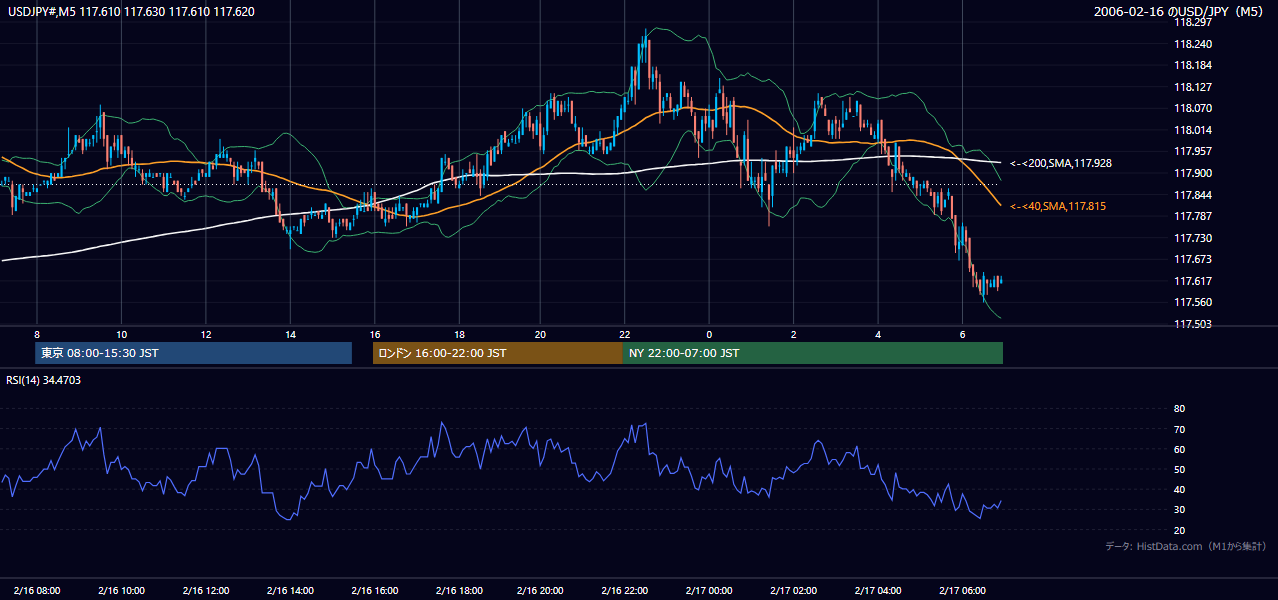This screenshot has width=1278, height=600.
Task: Click price axis label 117.844
Action: coord(1193,195)
